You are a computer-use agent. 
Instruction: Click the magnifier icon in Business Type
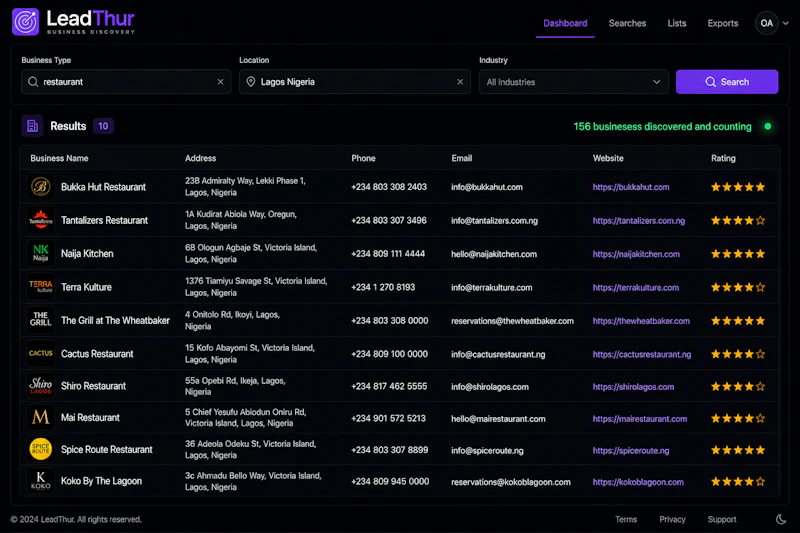tap(33, 82)
